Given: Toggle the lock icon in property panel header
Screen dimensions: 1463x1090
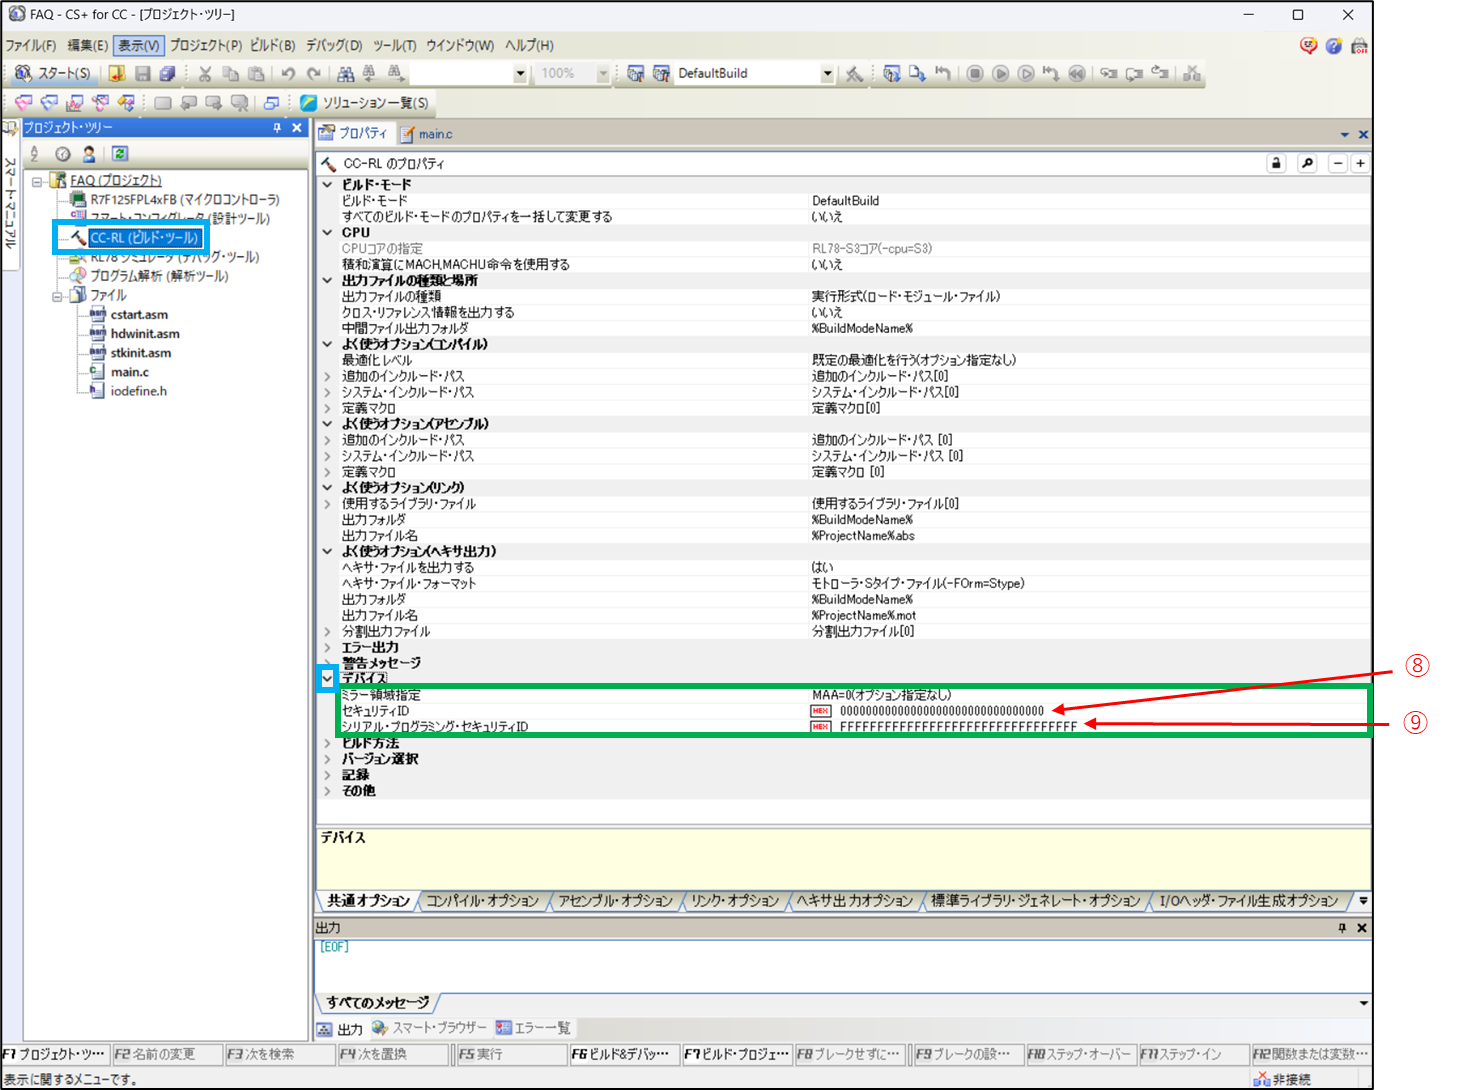Looking at the screenshot, I should point(1276,163).
